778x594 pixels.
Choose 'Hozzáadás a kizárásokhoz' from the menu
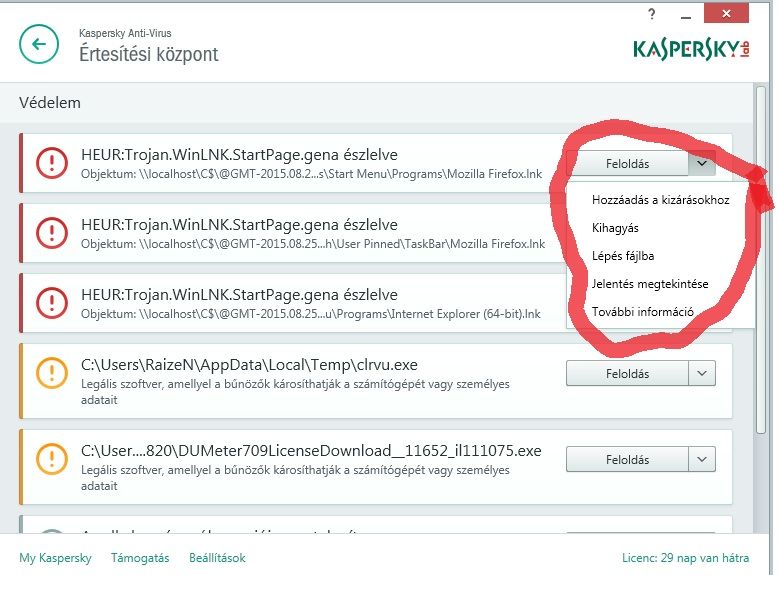click(660, 200)
